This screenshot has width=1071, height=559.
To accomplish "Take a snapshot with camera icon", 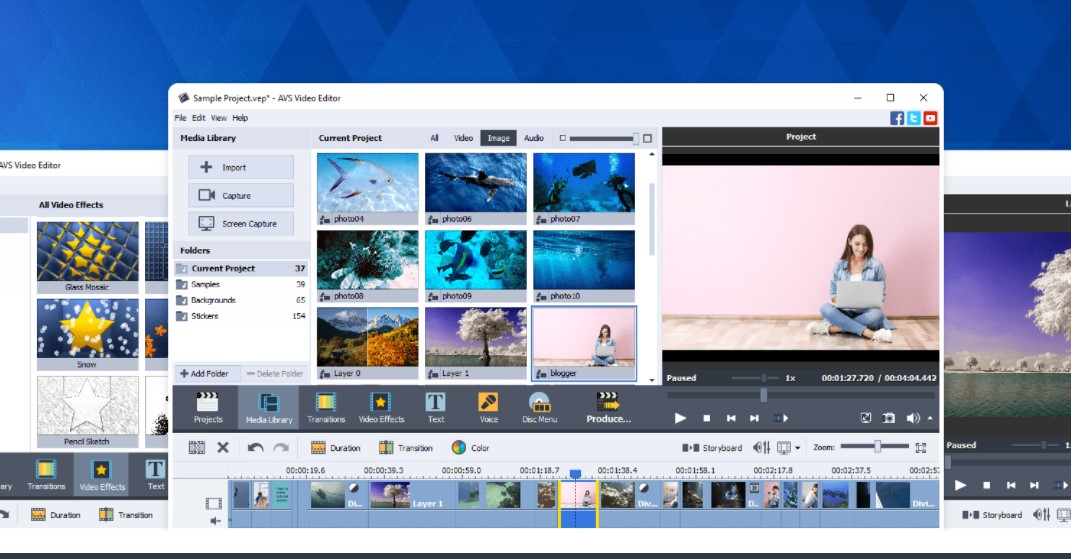I will 889,418.
